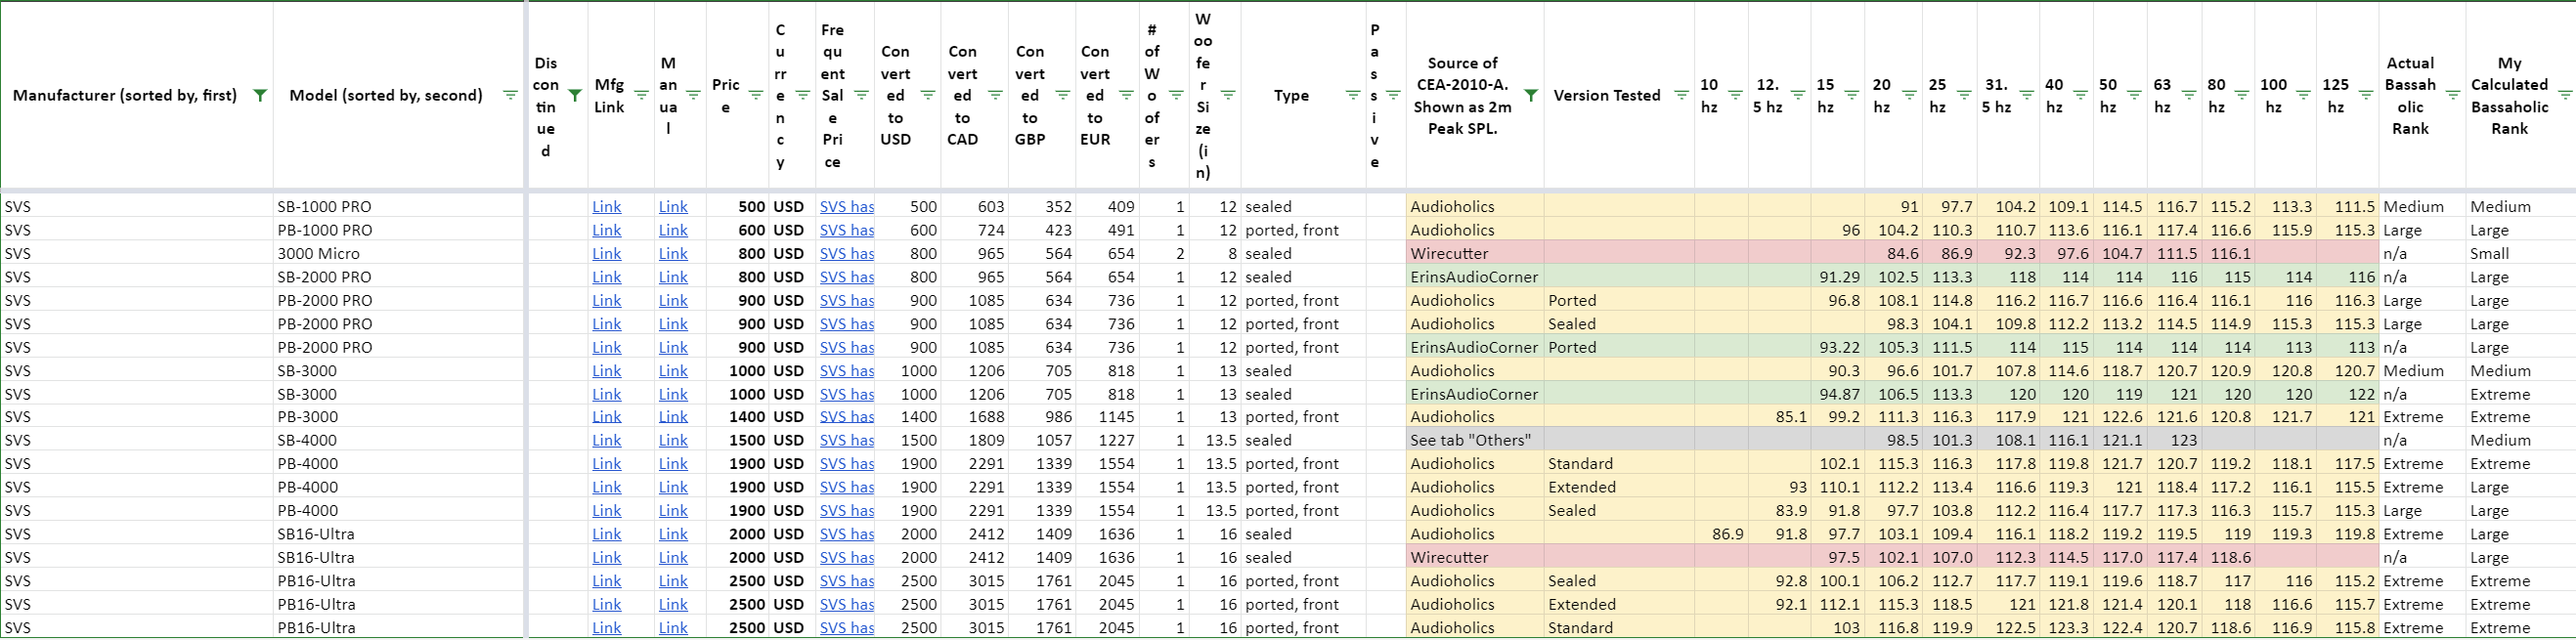Open the Currency column filter
Image resolution: width=2576 pixels, height=640 pixels.
pos(802,96)
